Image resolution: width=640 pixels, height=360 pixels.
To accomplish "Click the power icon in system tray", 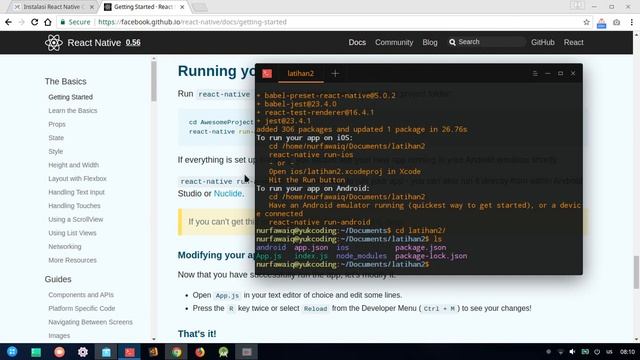I will [597, 352].
